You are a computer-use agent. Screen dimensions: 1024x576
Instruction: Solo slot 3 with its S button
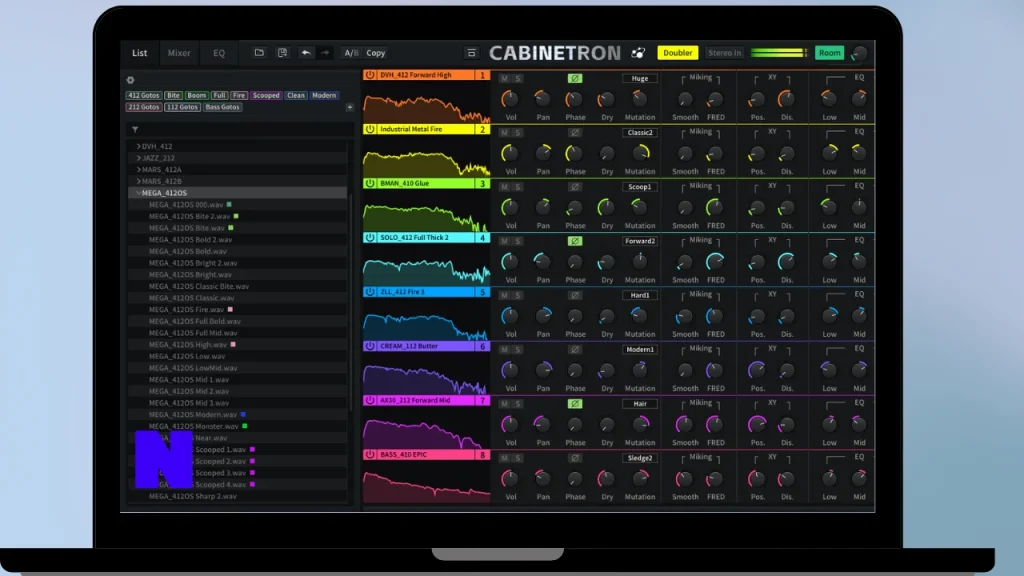[x=517, y=187]
